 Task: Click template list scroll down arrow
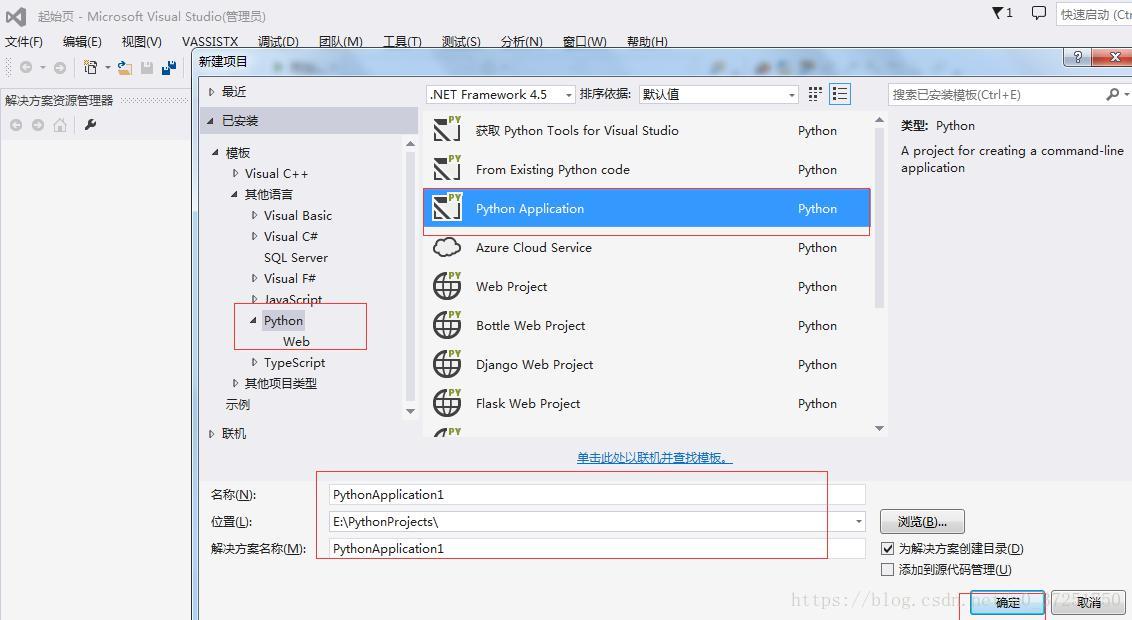pos(879,429)
